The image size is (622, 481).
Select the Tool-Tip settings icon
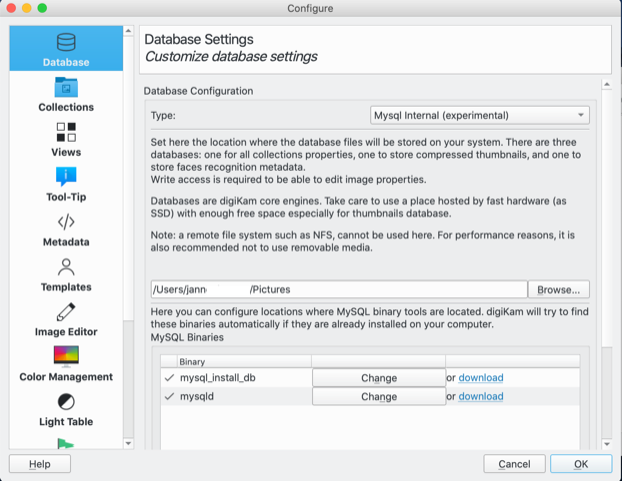click(66, 178)
